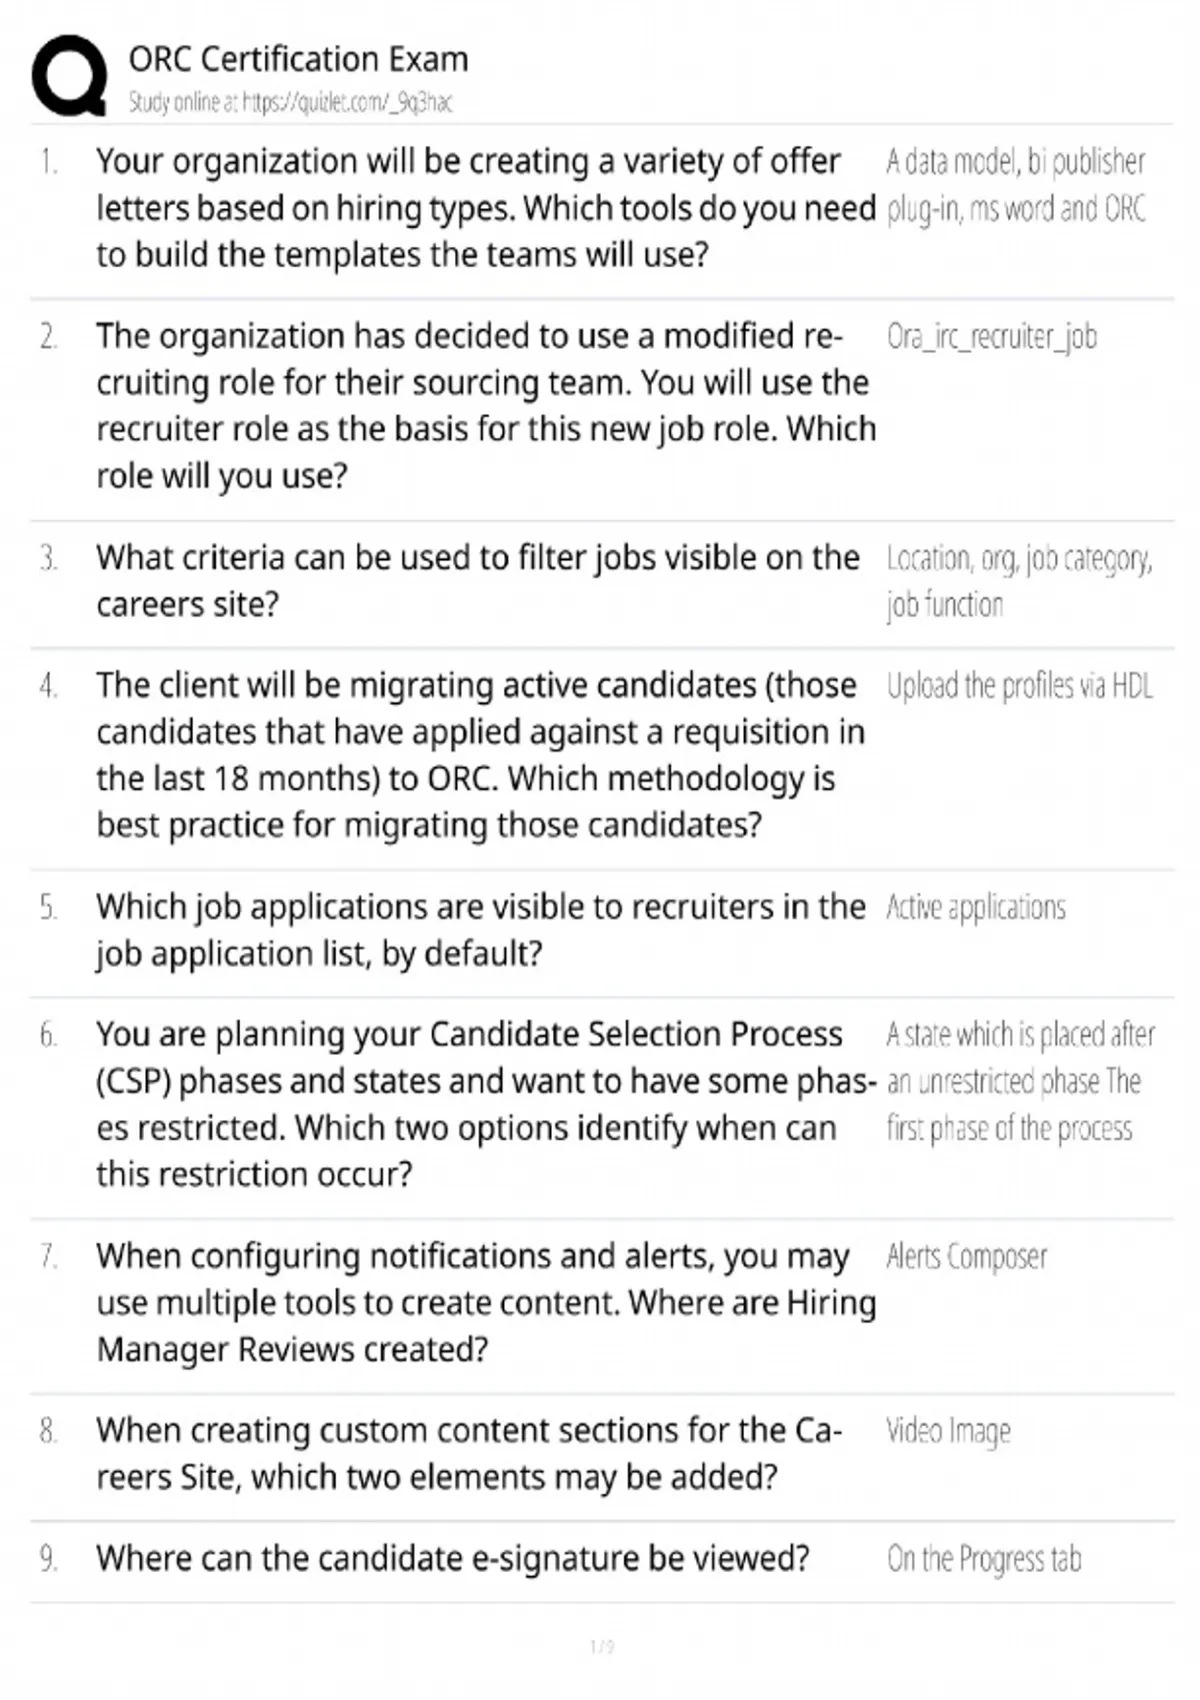Viewport: 1200px width, 1700px height.
Task: Click the 'Alerts Composer' answer
Action: pyautogui.click(x=966, y=1257)
